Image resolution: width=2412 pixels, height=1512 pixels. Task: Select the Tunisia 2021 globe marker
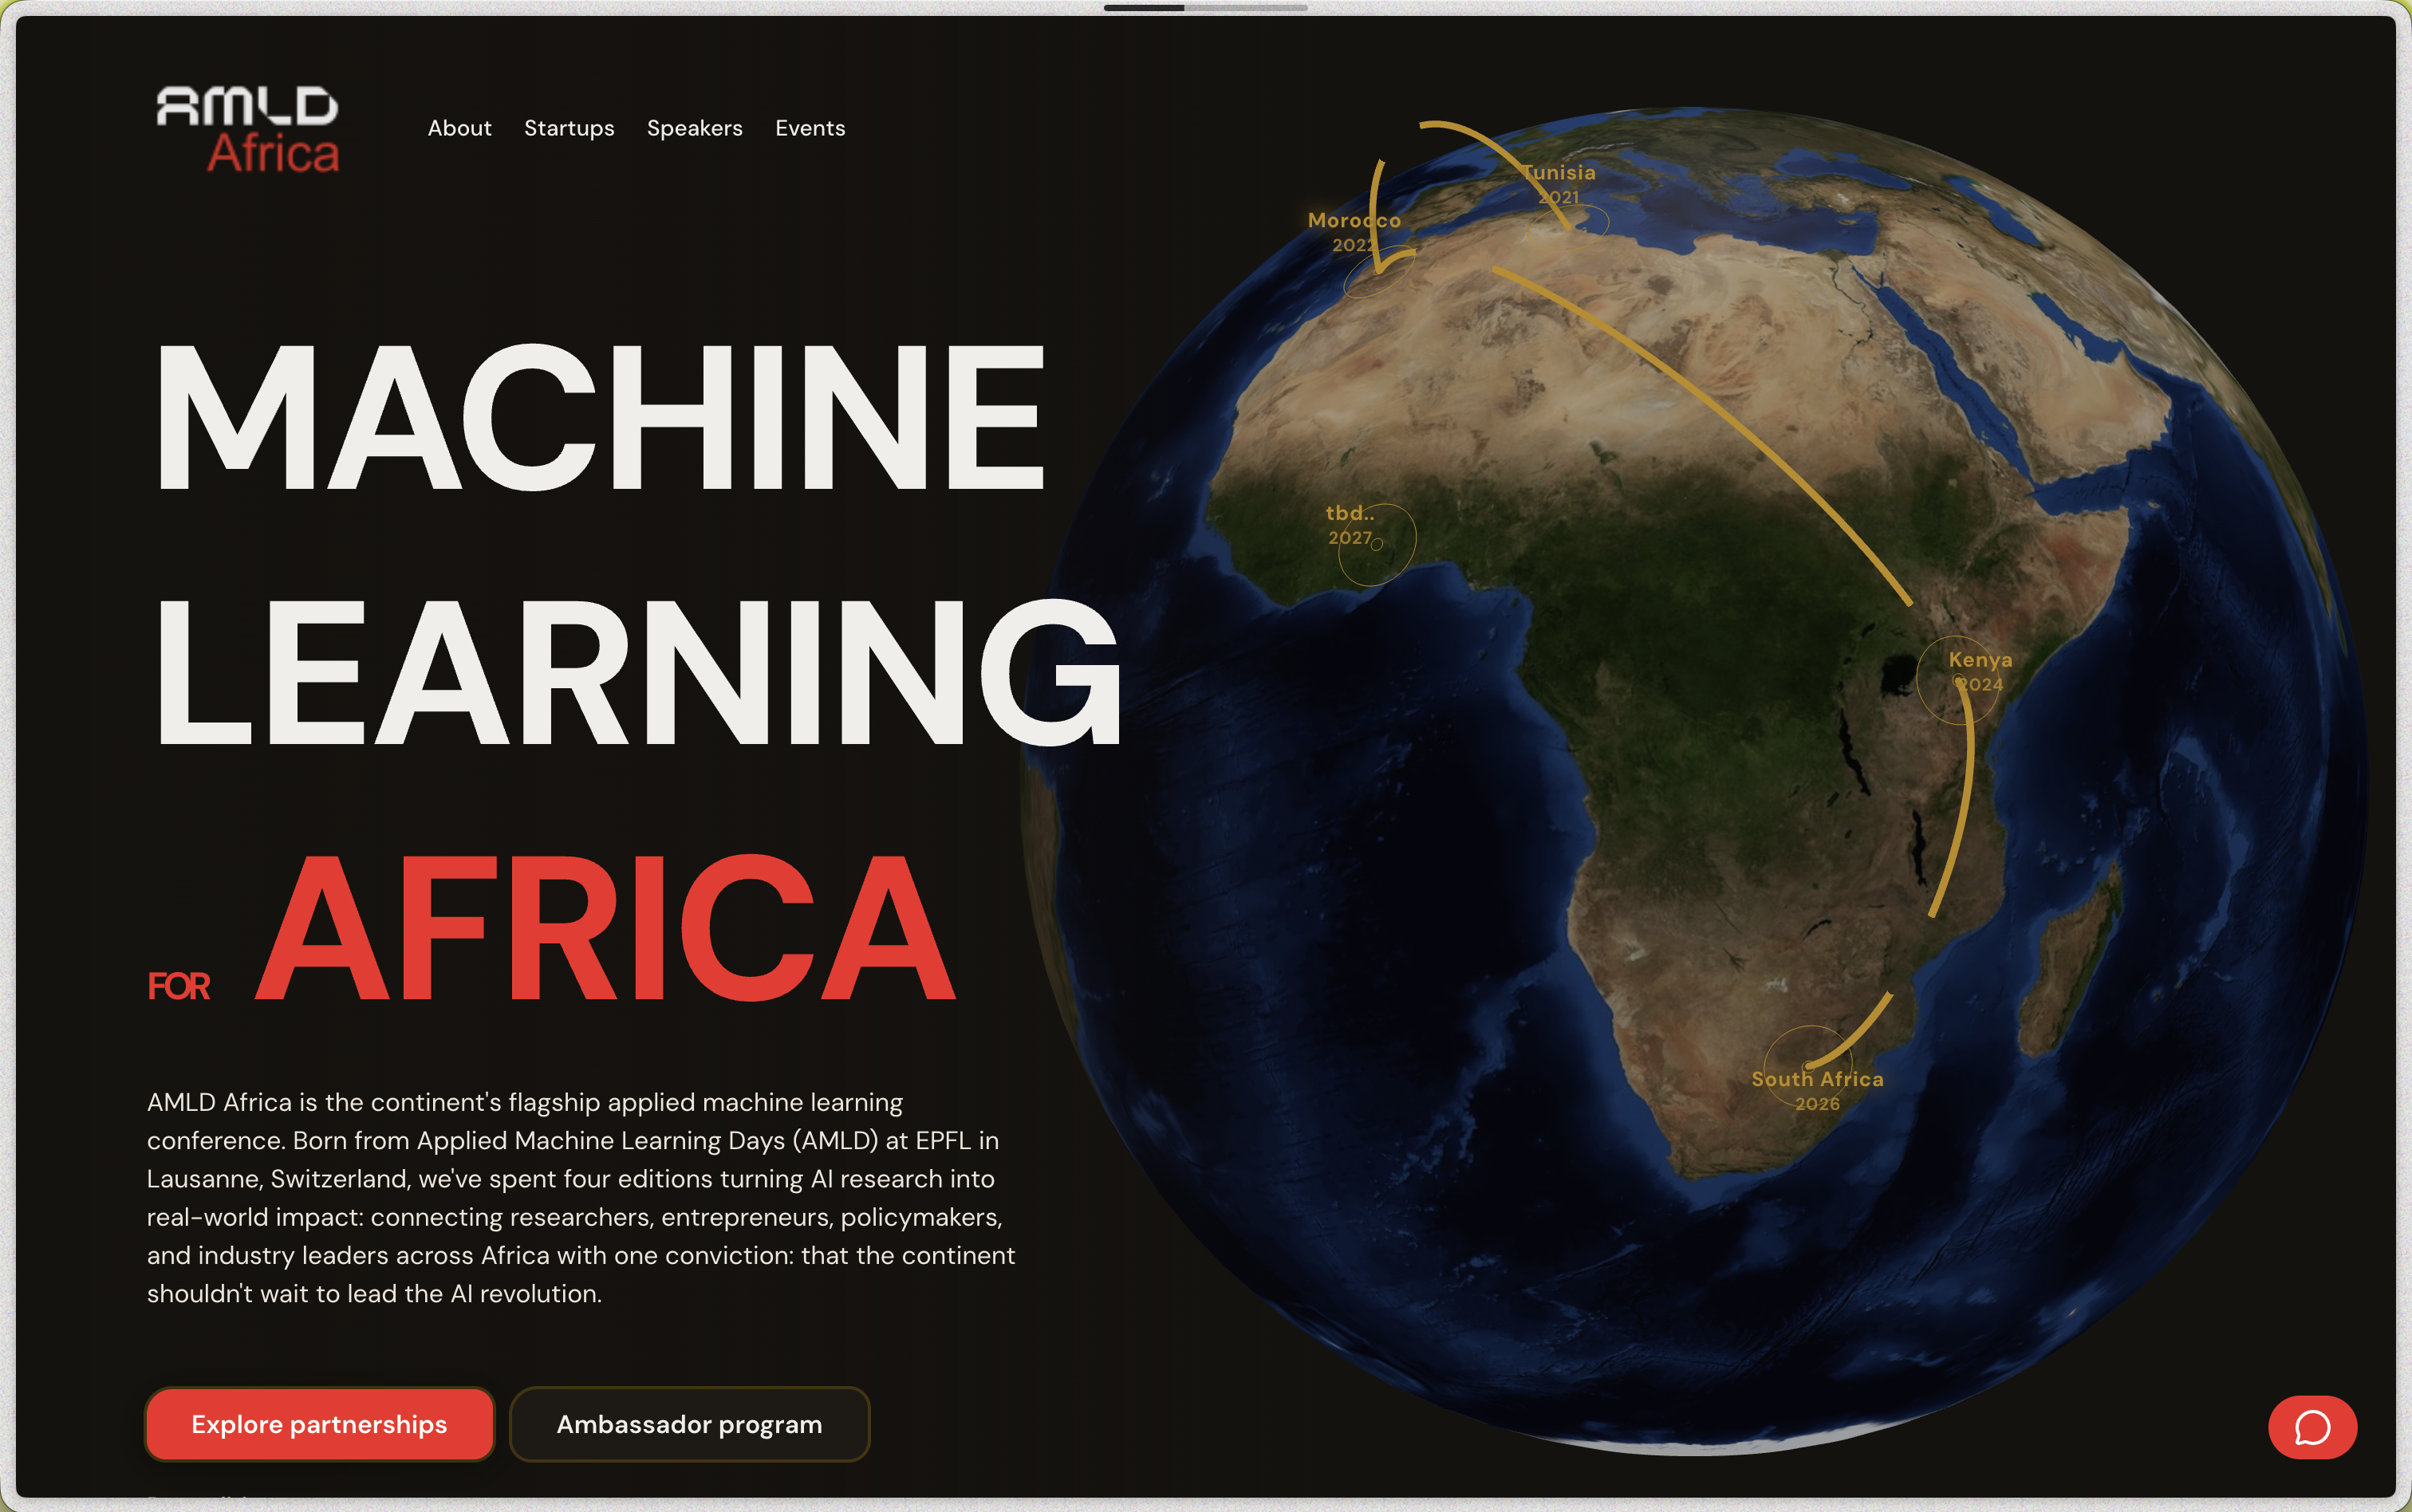[1559, 184]
